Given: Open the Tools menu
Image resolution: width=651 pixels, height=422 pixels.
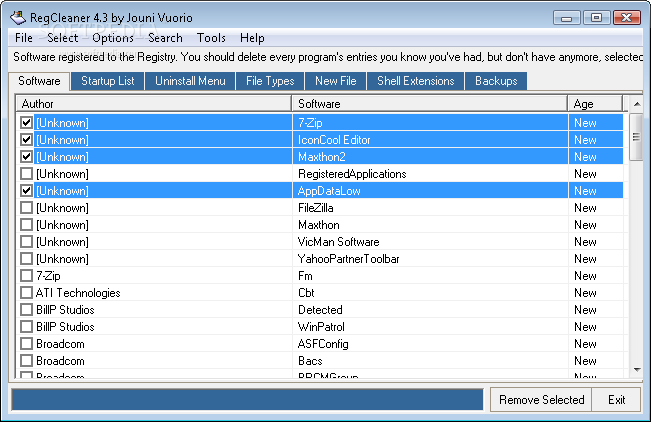Looking at the screenshot, I should coord(211,38).
